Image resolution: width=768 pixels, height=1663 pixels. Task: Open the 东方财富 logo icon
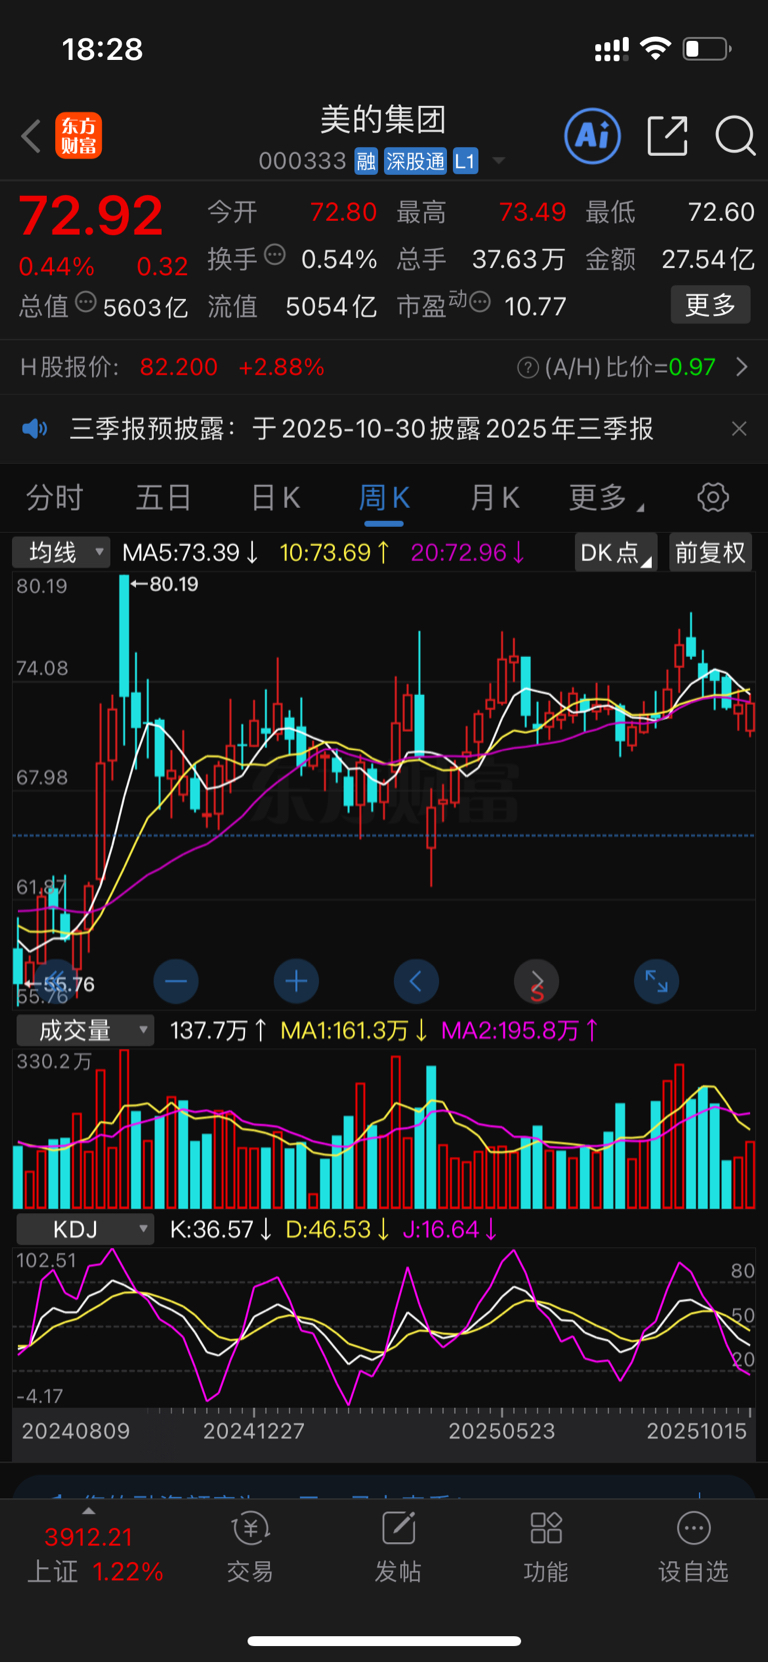[78, 136]
